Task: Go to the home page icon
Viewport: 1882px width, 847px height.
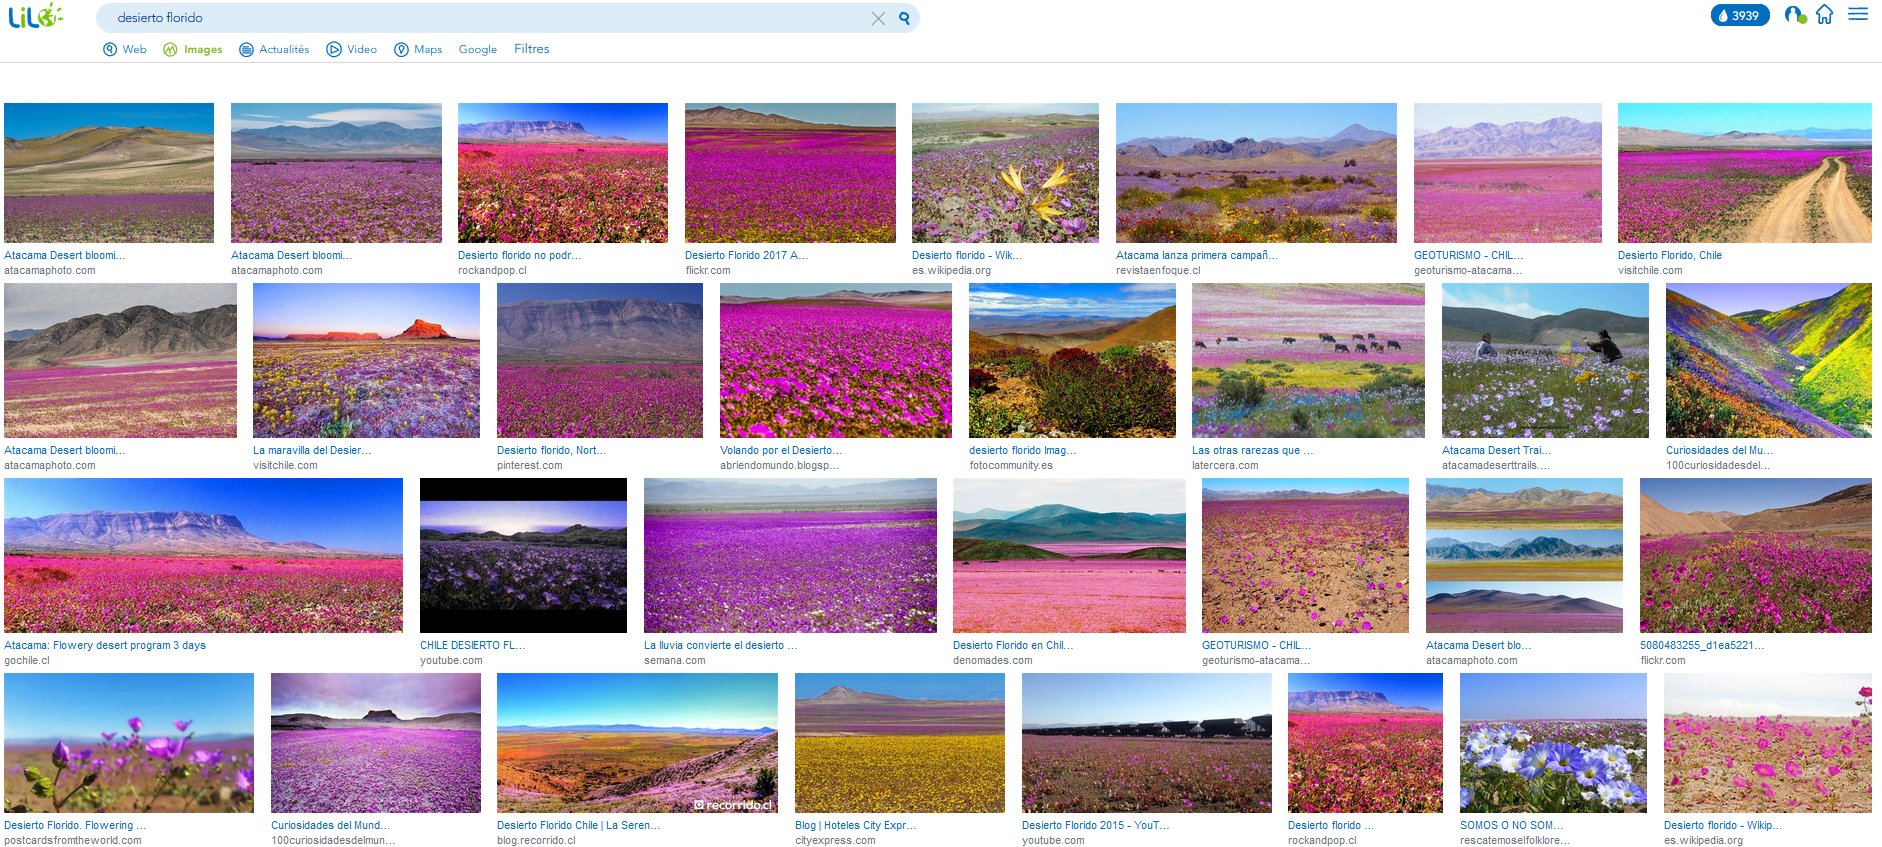Action: tap(1824, 15)
